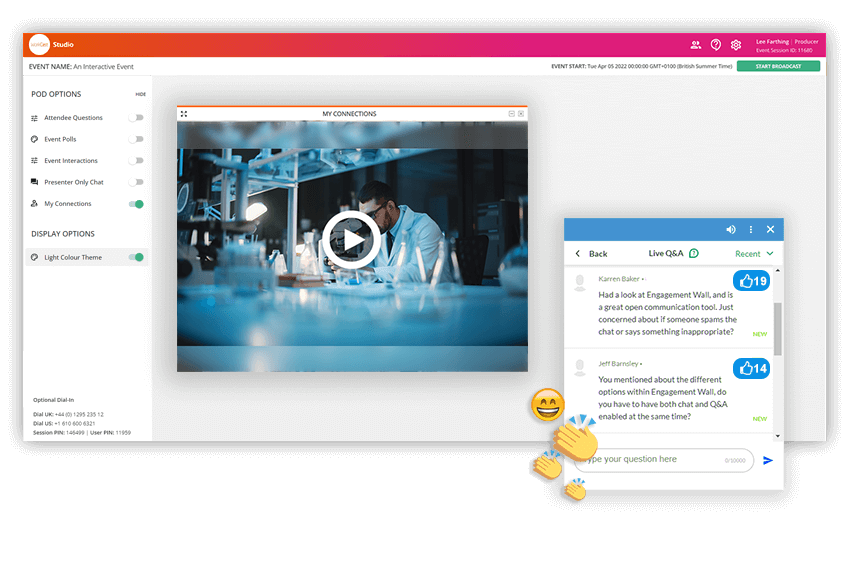This screenshot has width=850, height=573.
Task: Click the MY CONNECTIONS pod title
Action: pyautogui.click(x=349, y=114)
